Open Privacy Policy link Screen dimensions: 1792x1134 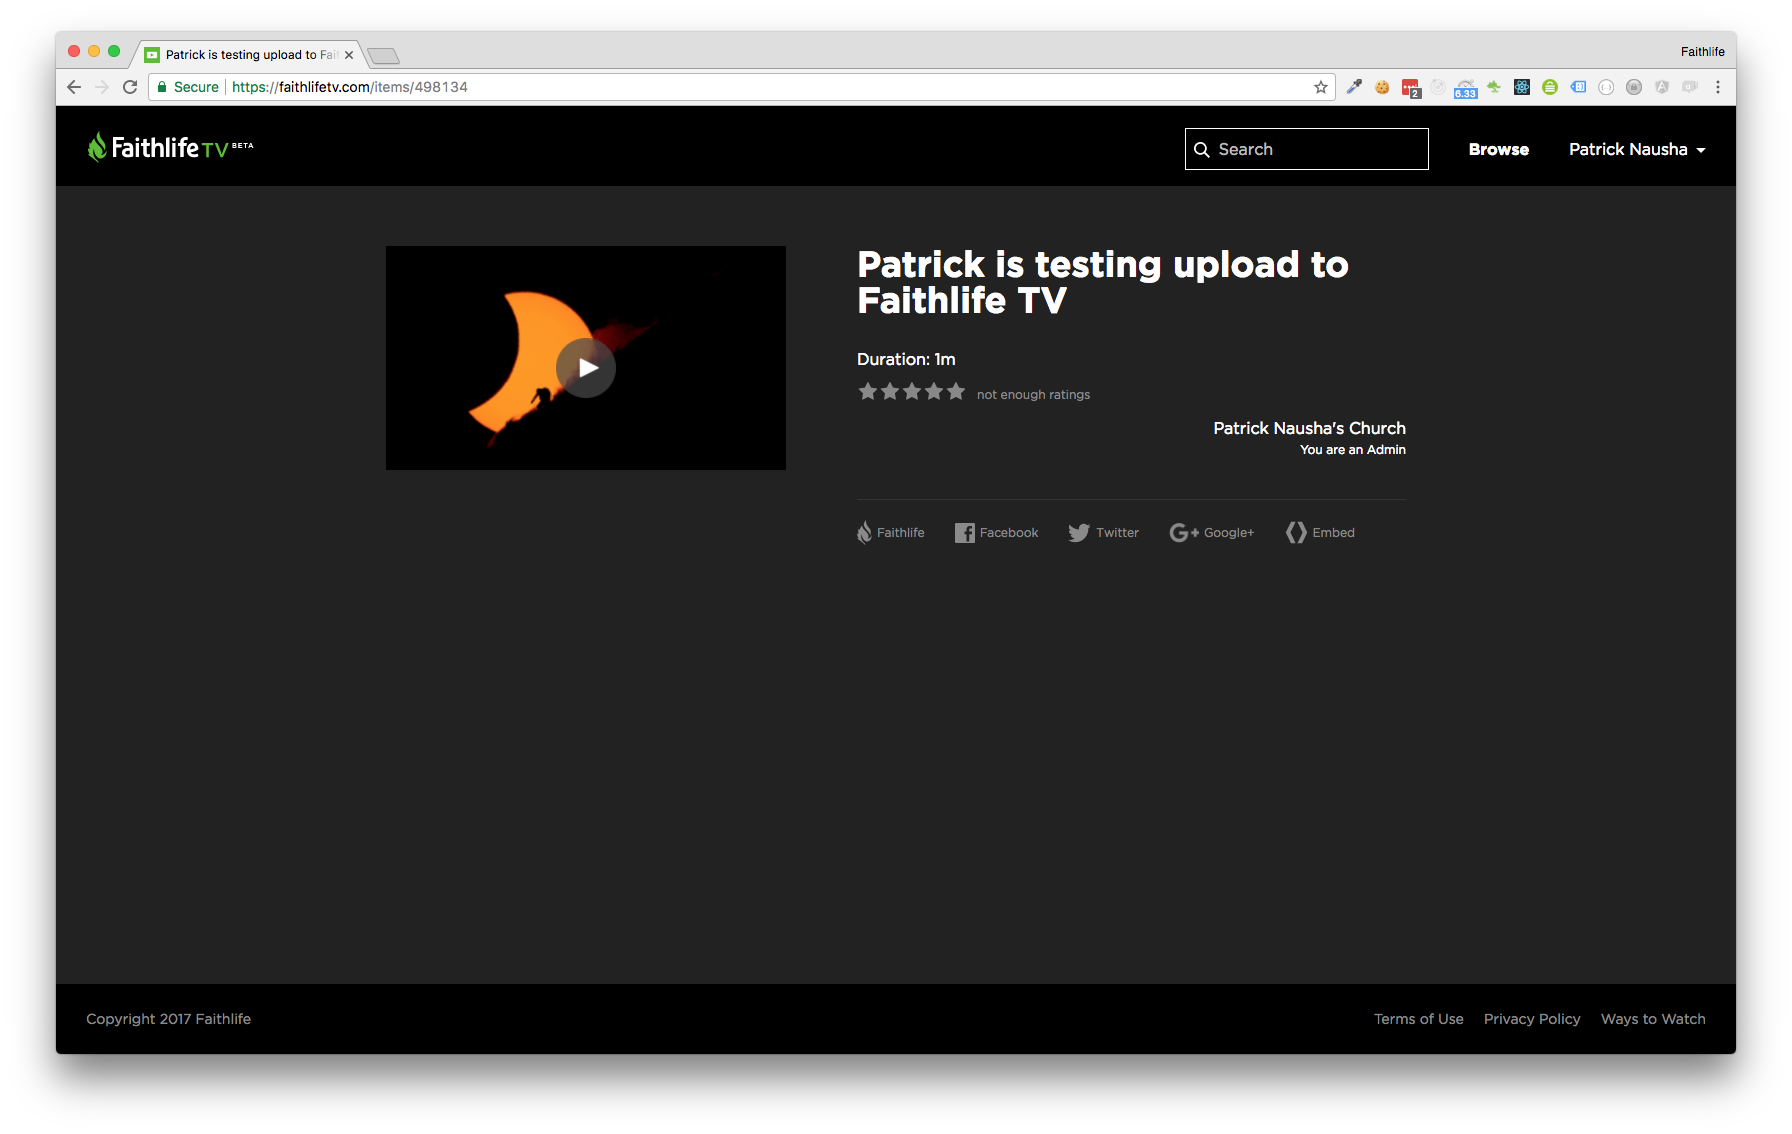point(1532,1019)
